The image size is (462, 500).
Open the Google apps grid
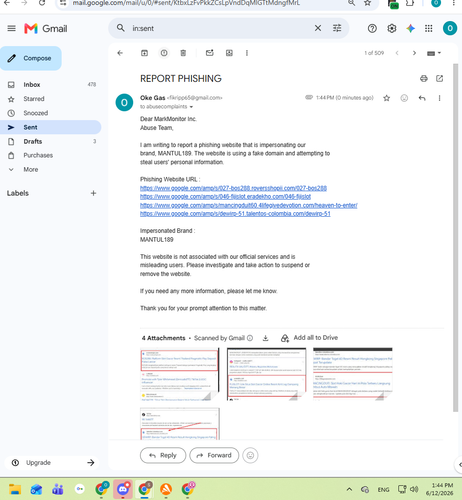[x=429, y=29]
